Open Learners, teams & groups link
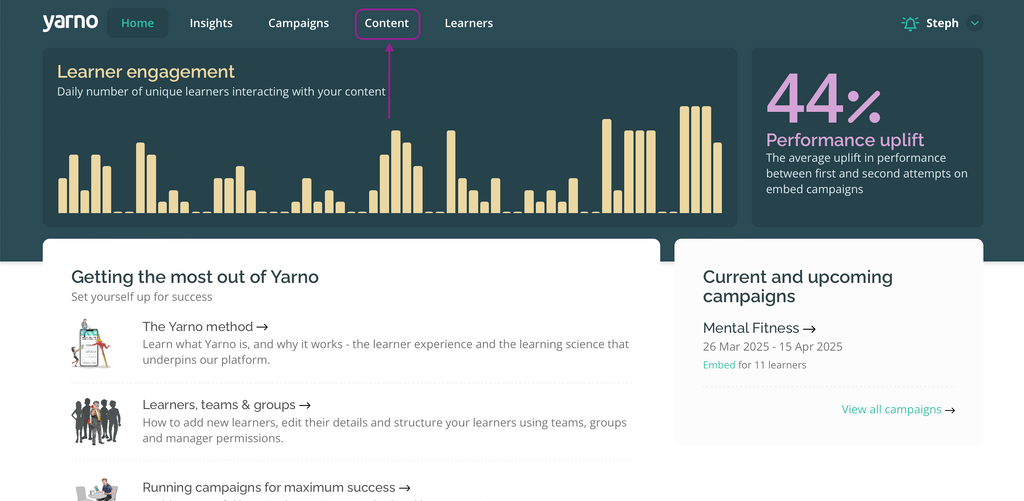Image resolution: width=1024 pixels, height=501 pixels. coord(226,405)
